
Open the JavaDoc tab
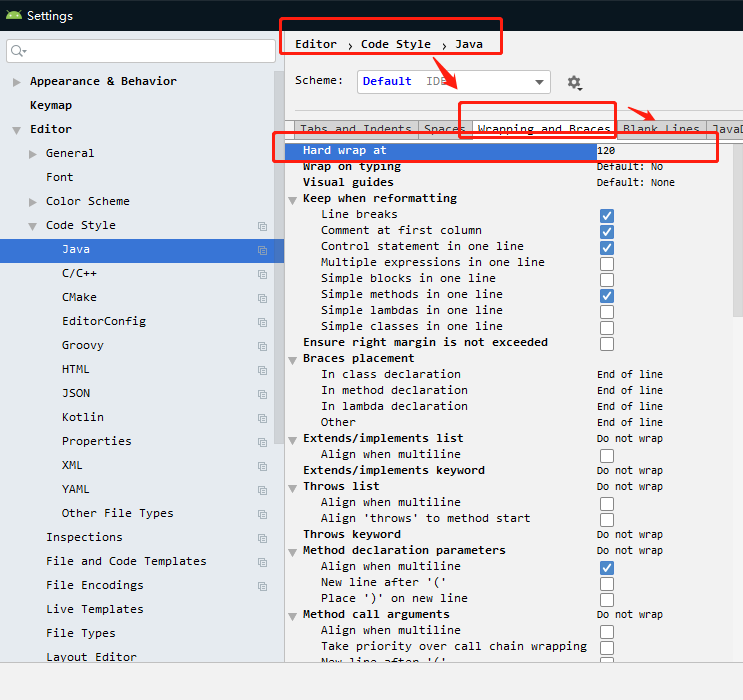pyautogui.click(x=725, y=129)
